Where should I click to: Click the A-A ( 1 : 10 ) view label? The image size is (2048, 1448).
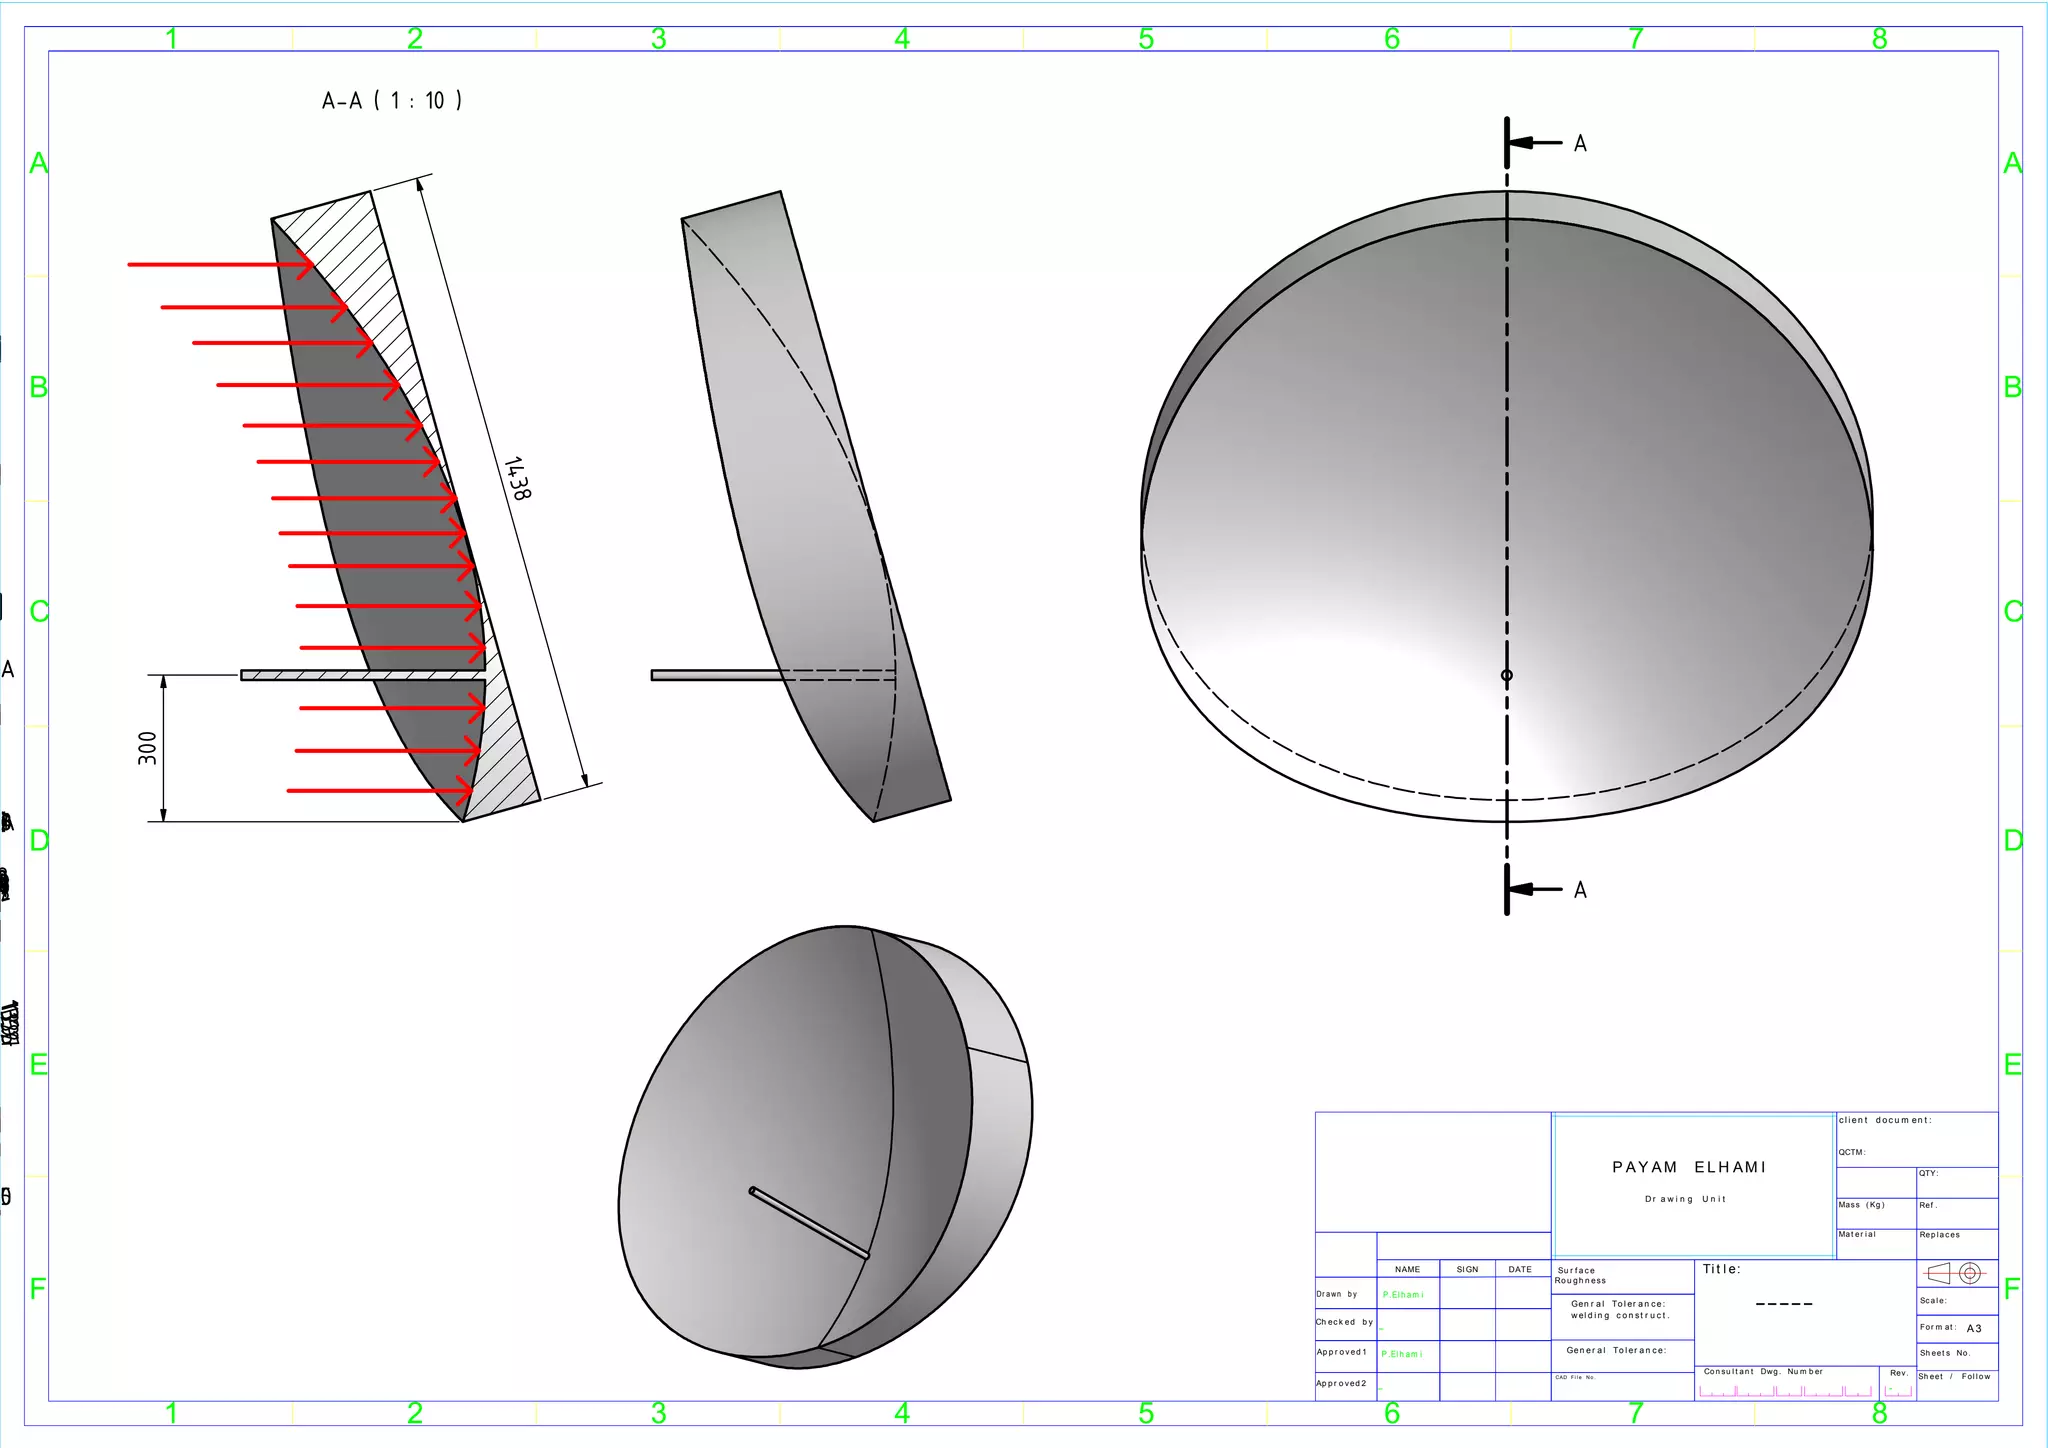(x=392, y=101)
